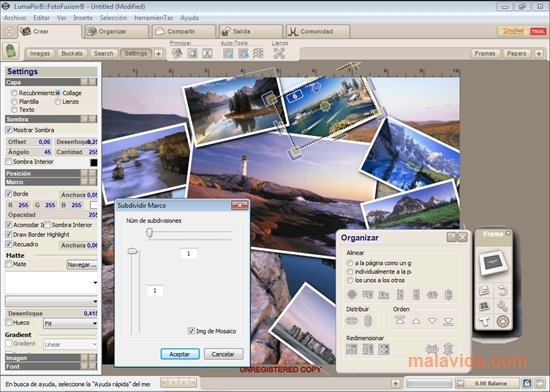This screenshot has width=550, height=392.
Task: Click the Frames button
Action: [485, 53]
